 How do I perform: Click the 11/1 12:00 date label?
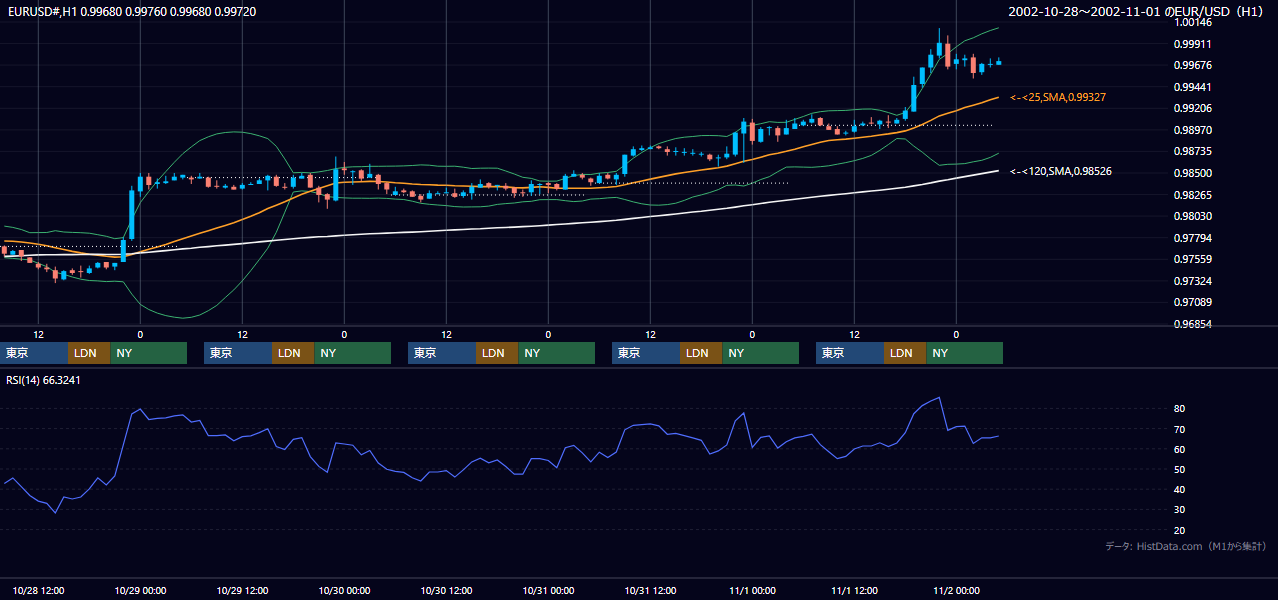pyautogui.click(x=855, y=590)
